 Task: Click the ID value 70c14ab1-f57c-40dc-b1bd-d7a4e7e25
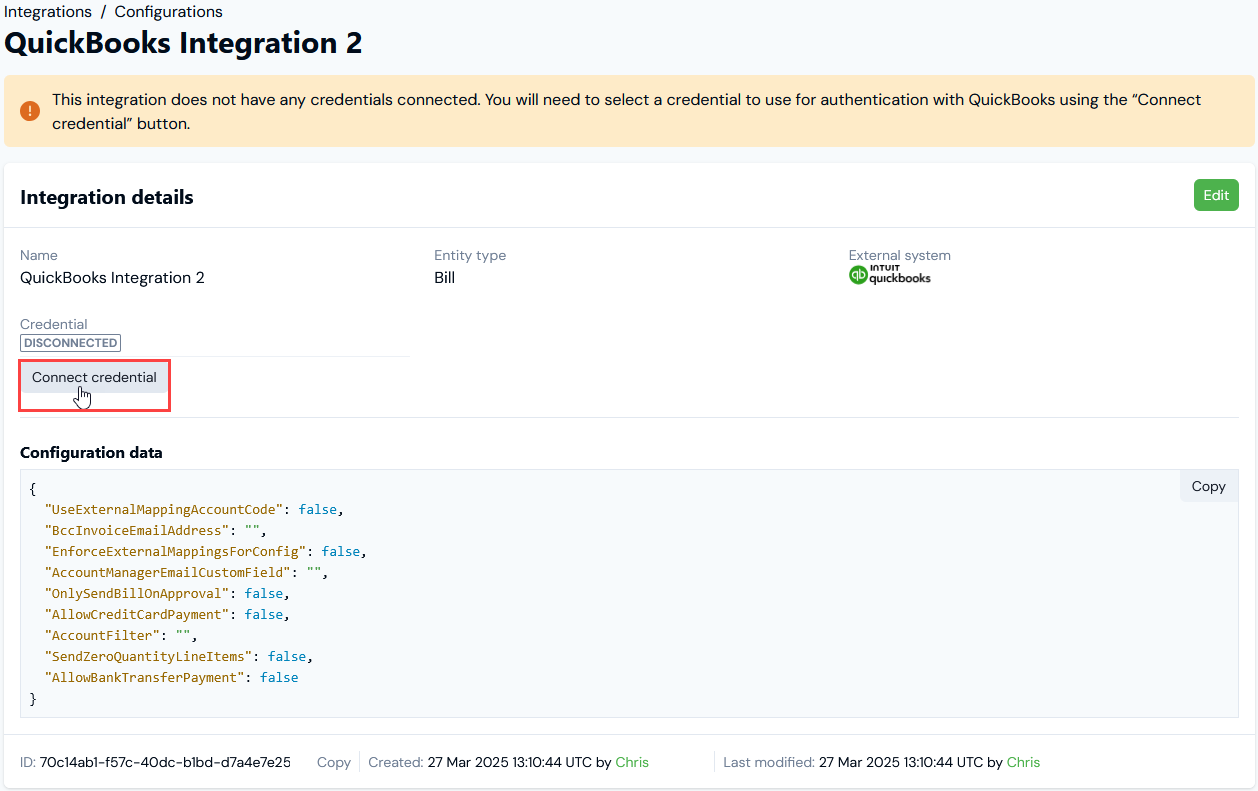tap(165, 762)
